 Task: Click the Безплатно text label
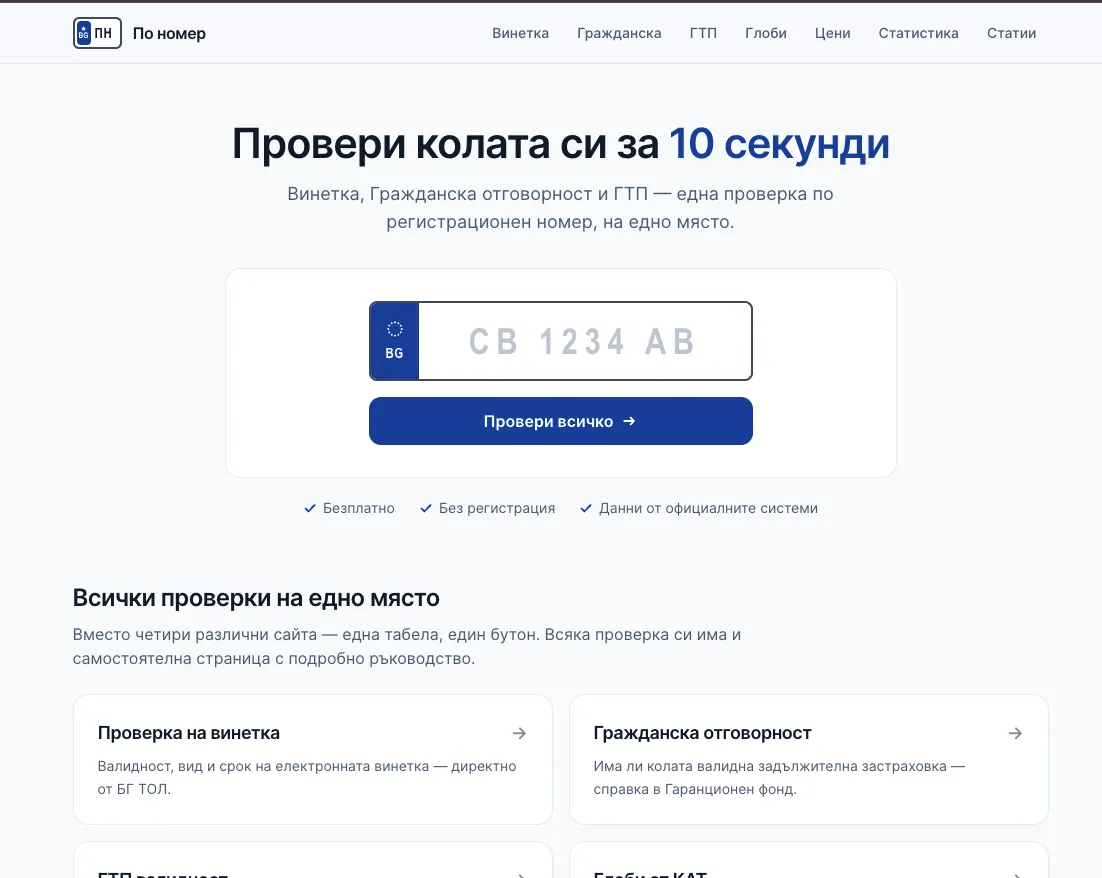point(358,508)
